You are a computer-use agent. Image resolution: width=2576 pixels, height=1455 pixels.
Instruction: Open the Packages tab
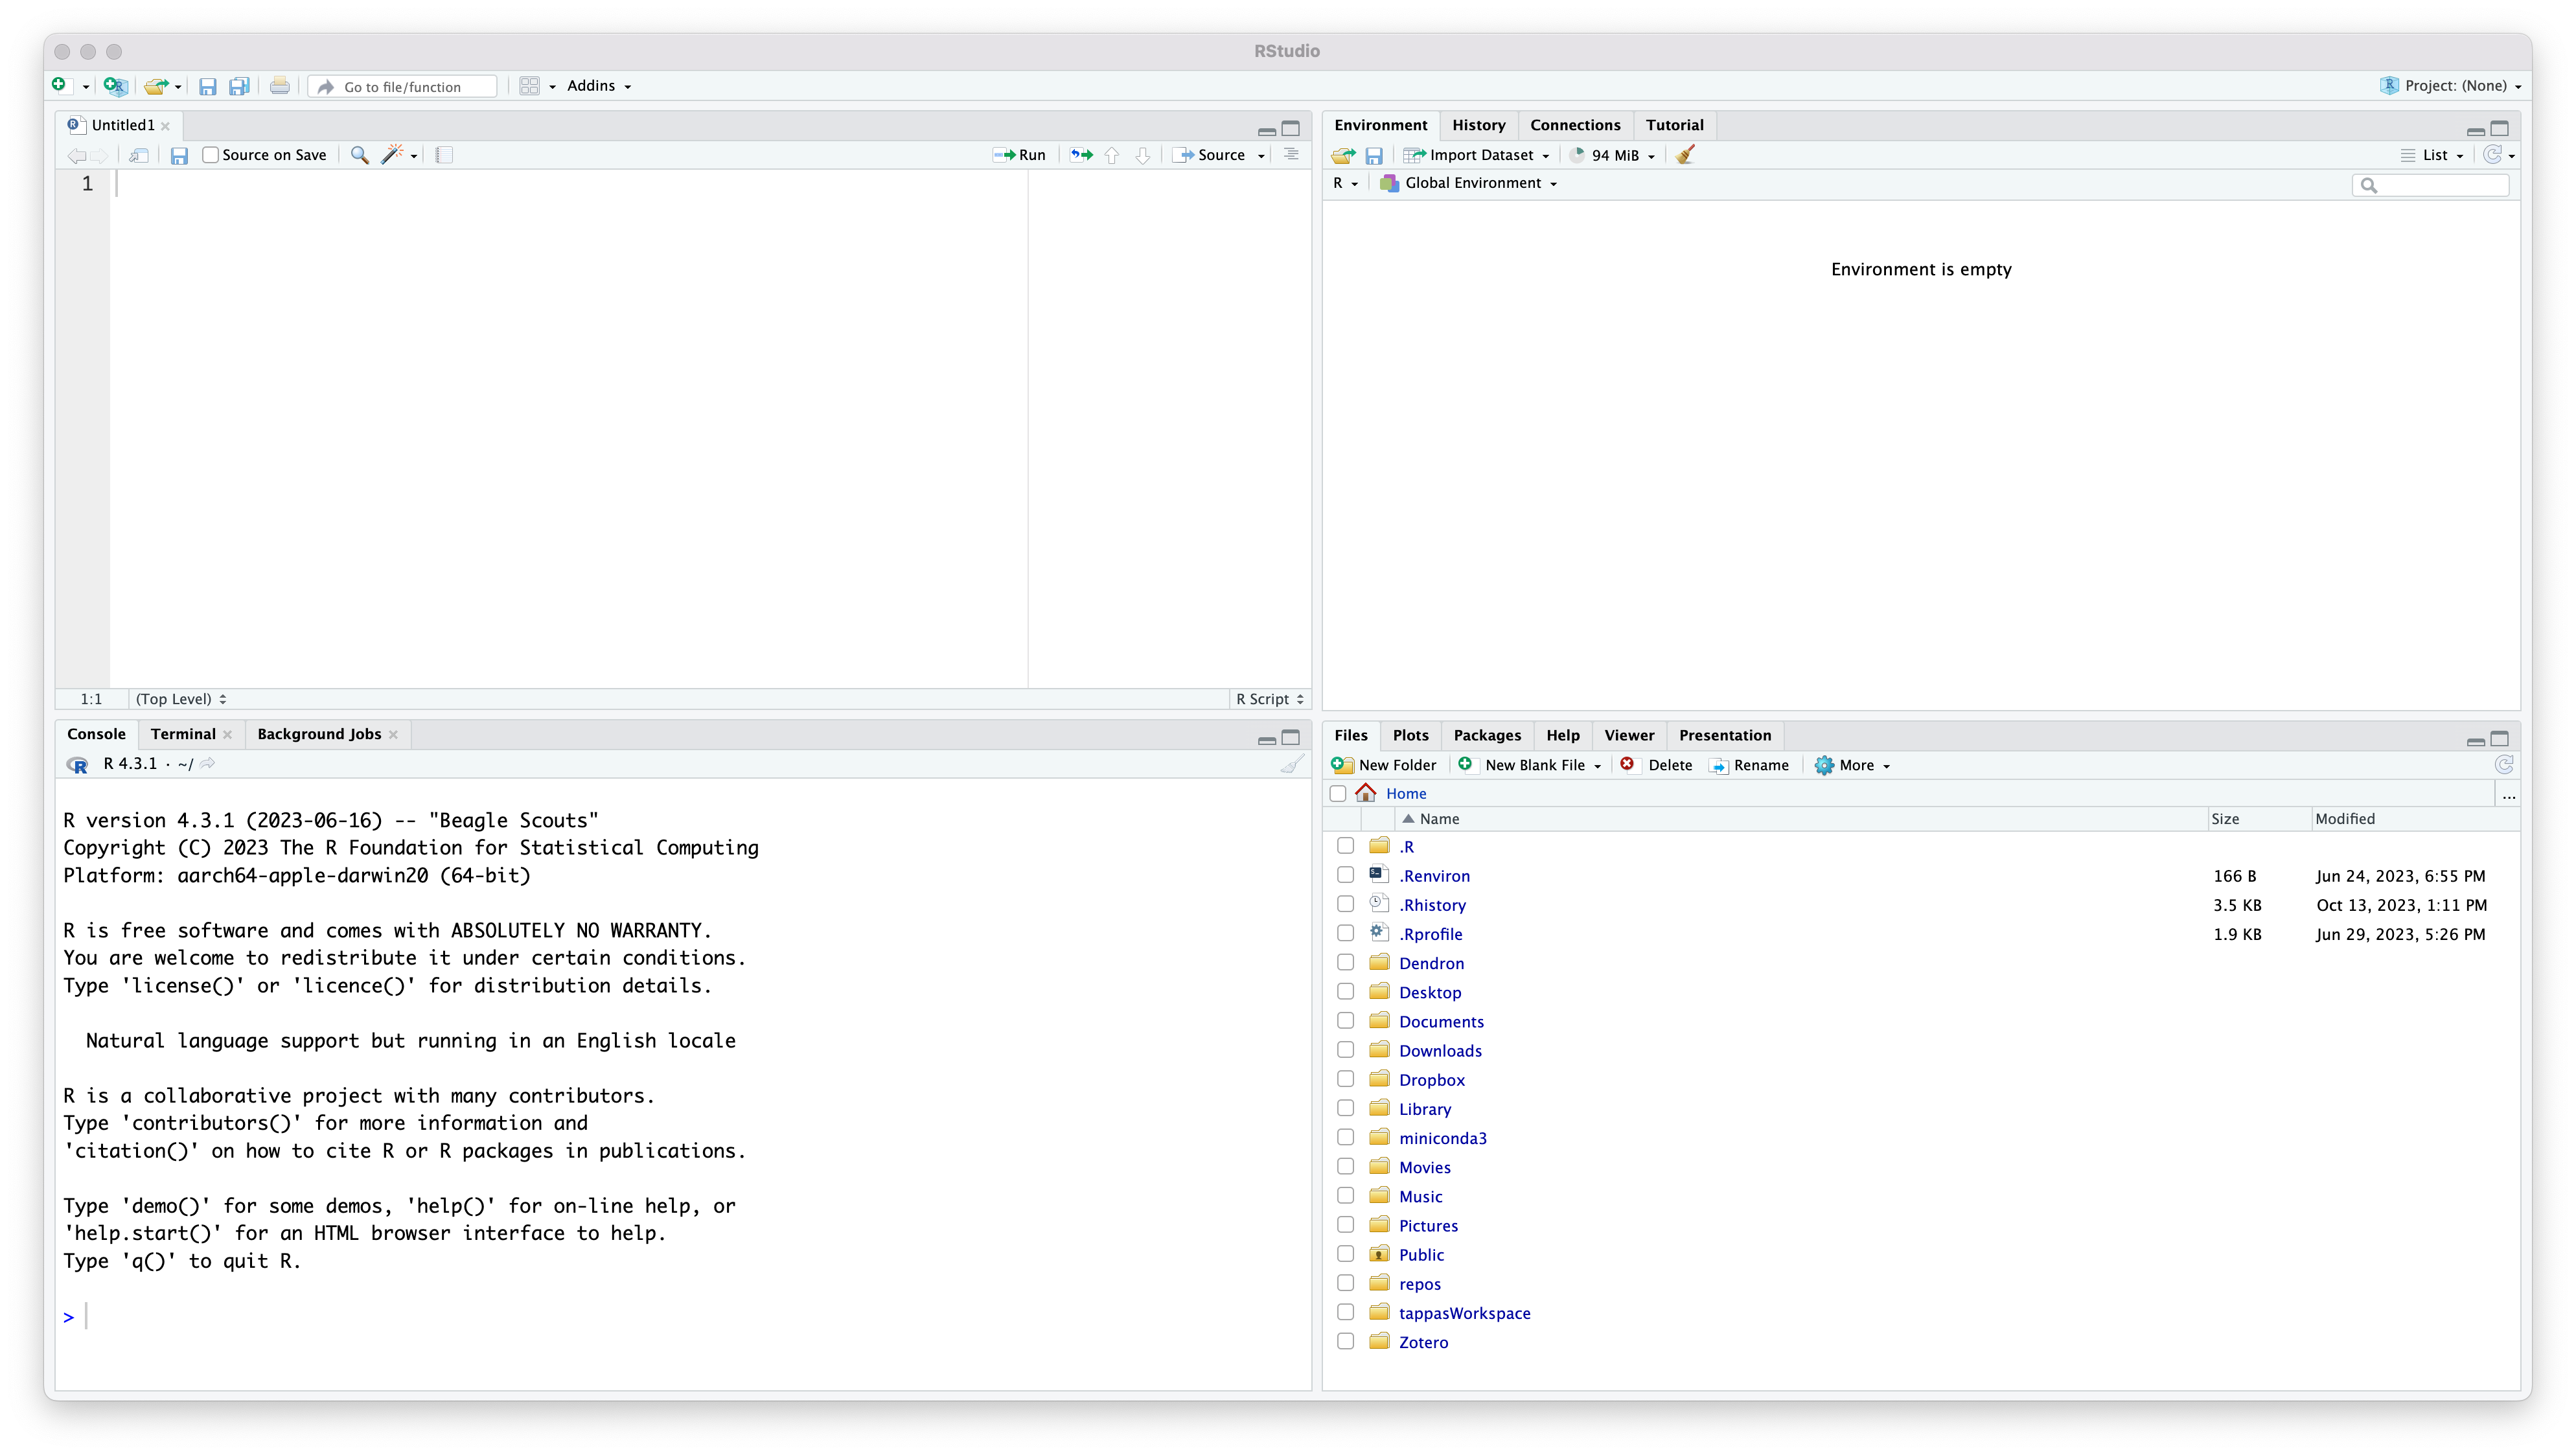pyautogui.click(x=1486, y=735)
